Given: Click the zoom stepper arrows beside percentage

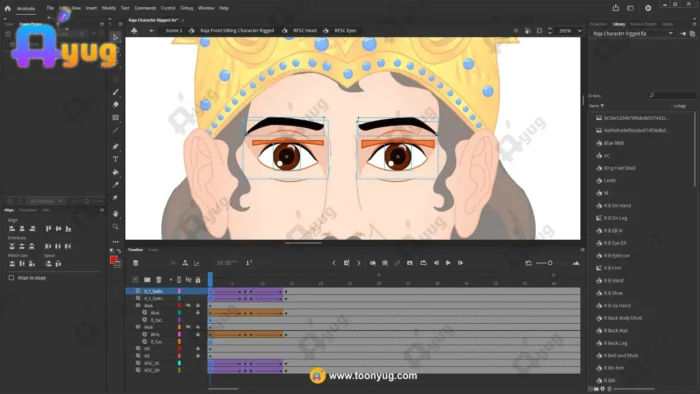Looking at the screenshot, I should [x=550, y=31].
